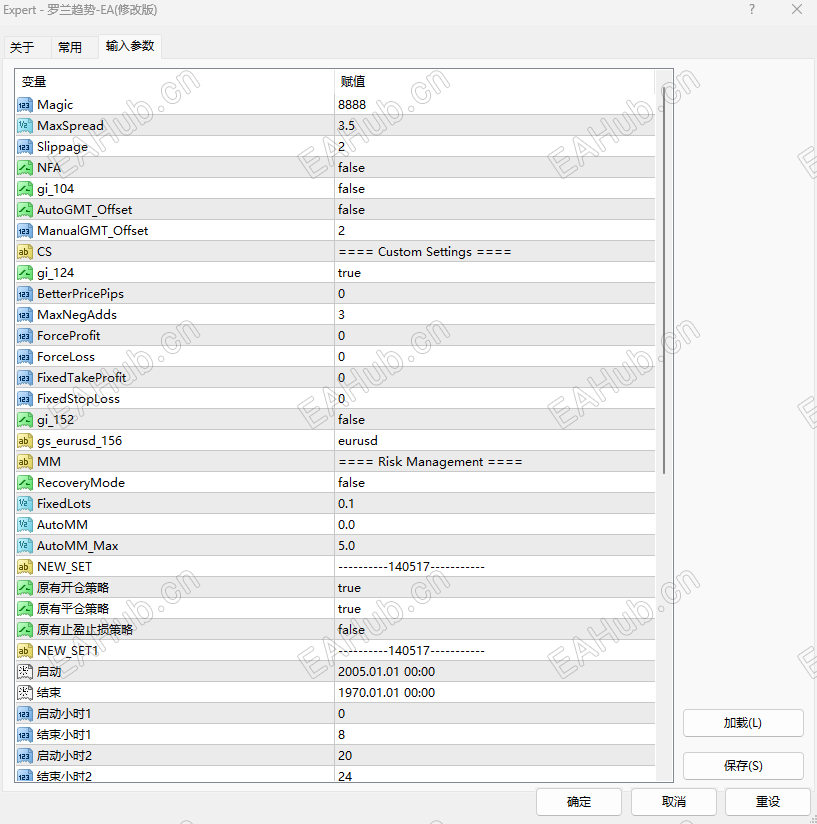Select the 原有开仓策略 value true

[x=349, y=589]
